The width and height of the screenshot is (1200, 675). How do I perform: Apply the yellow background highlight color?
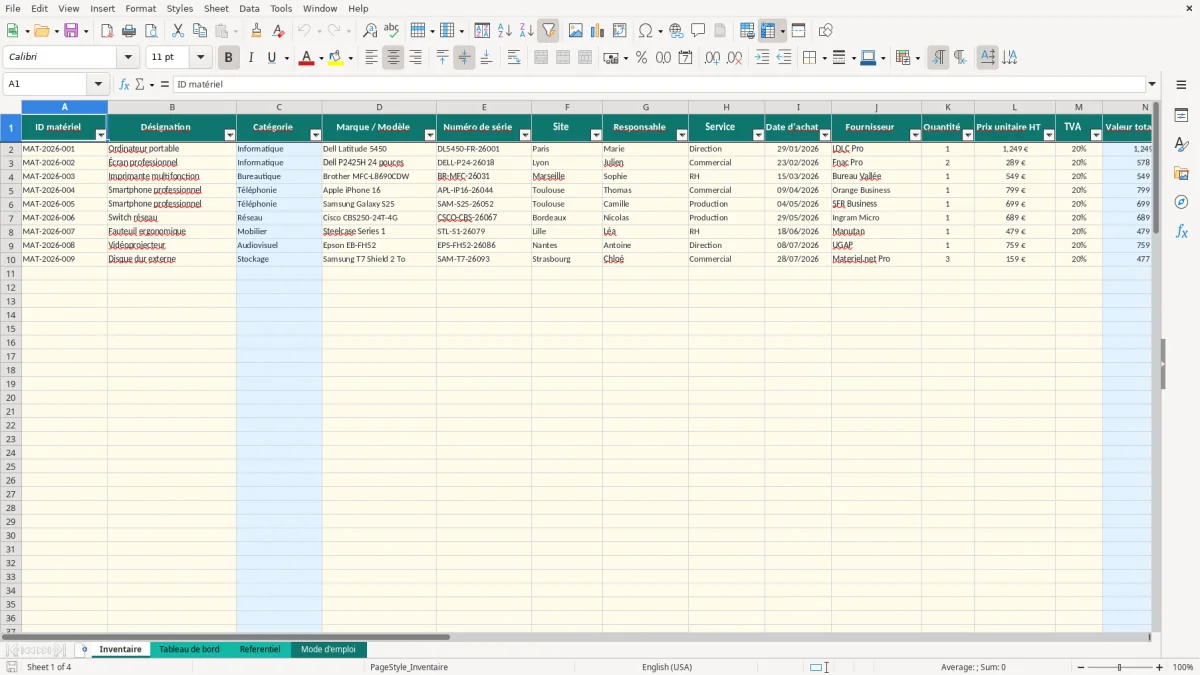coord(335,58)
